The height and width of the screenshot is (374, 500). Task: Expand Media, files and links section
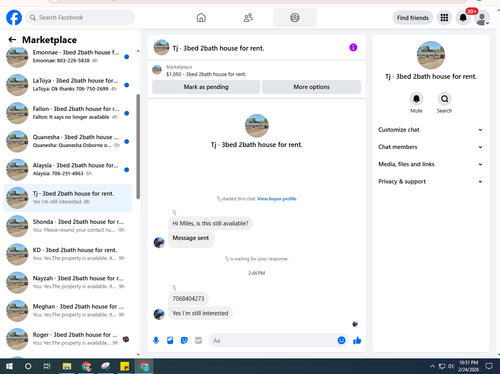click(x=430, y=164)
